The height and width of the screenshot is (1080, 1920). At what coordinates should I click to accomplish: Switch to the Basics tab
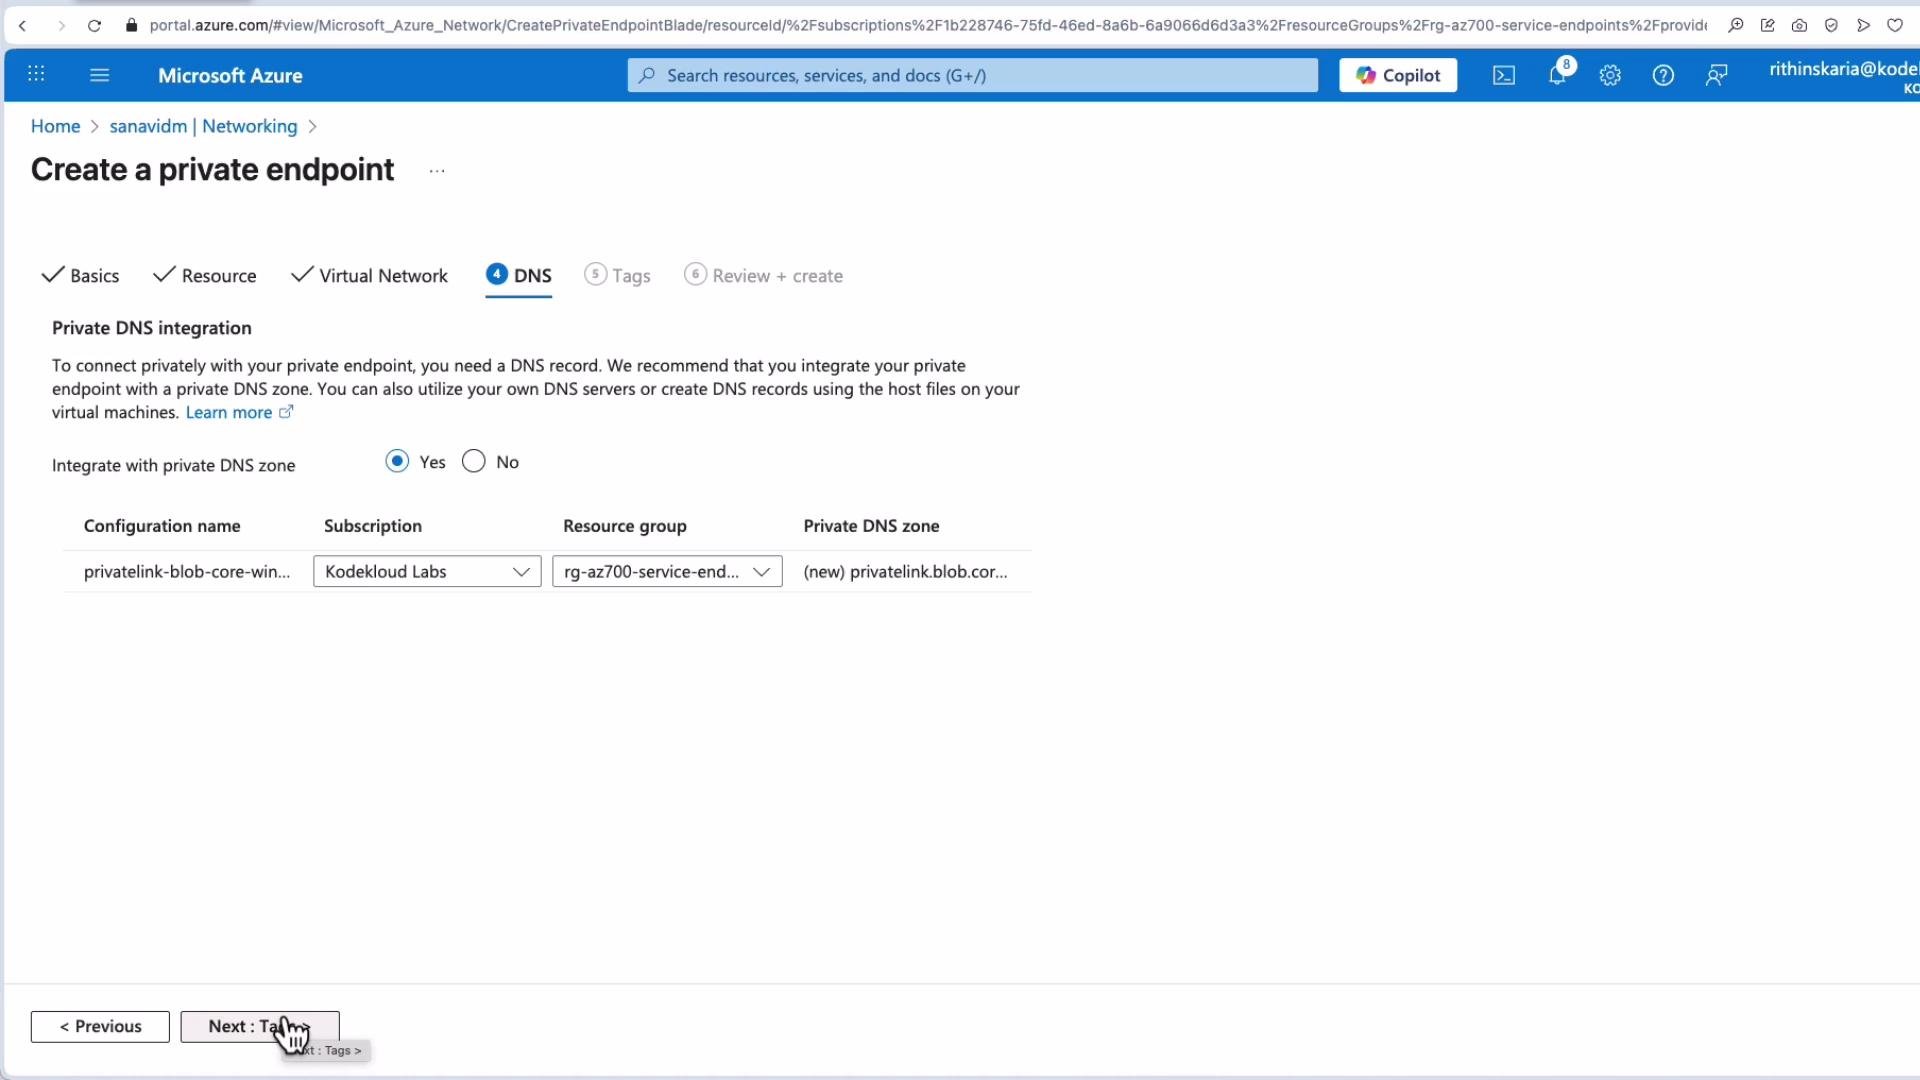81,276
